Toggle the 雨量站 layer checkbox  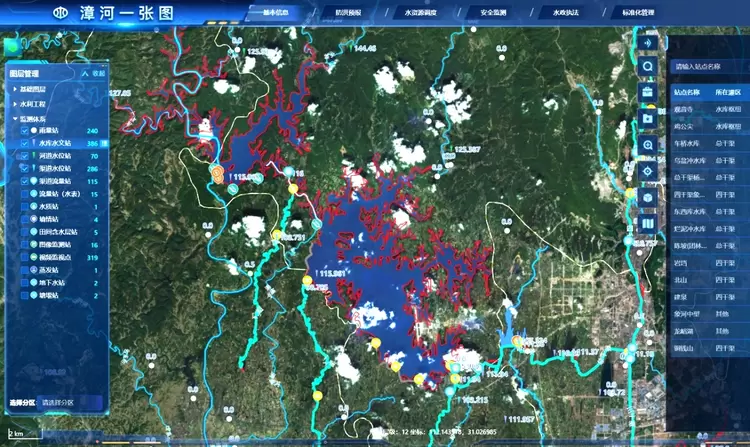point(24,131)
